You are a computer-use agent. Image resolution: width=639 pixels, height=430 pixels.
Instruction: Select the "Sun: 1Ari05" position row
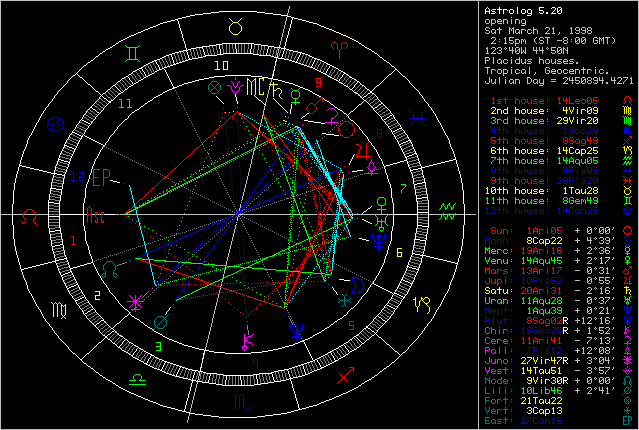[562, 231]
